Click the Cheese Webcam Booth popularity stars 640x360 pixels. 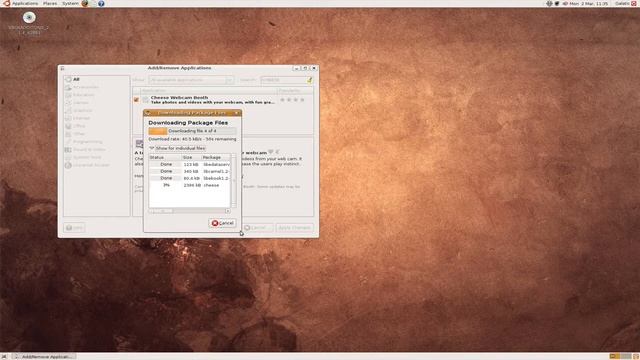[292, 100]
